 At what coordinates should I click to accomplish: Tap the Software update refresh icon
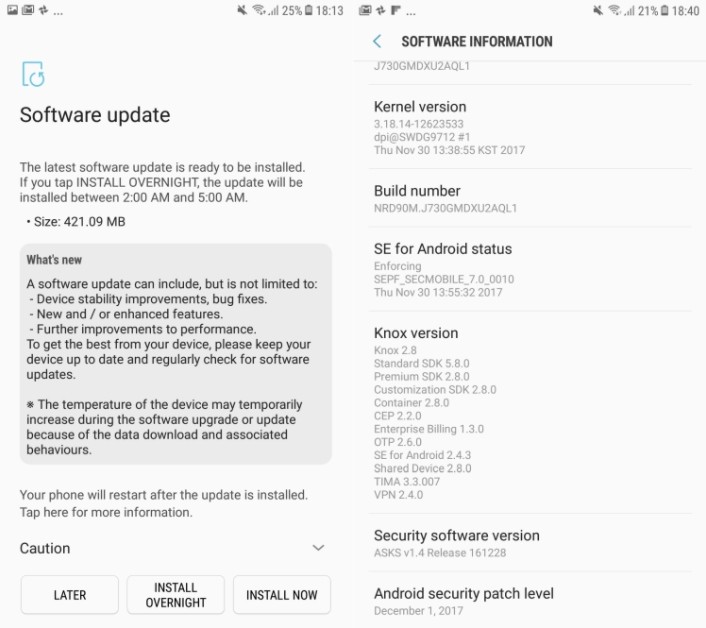click(x=33, y=74)
